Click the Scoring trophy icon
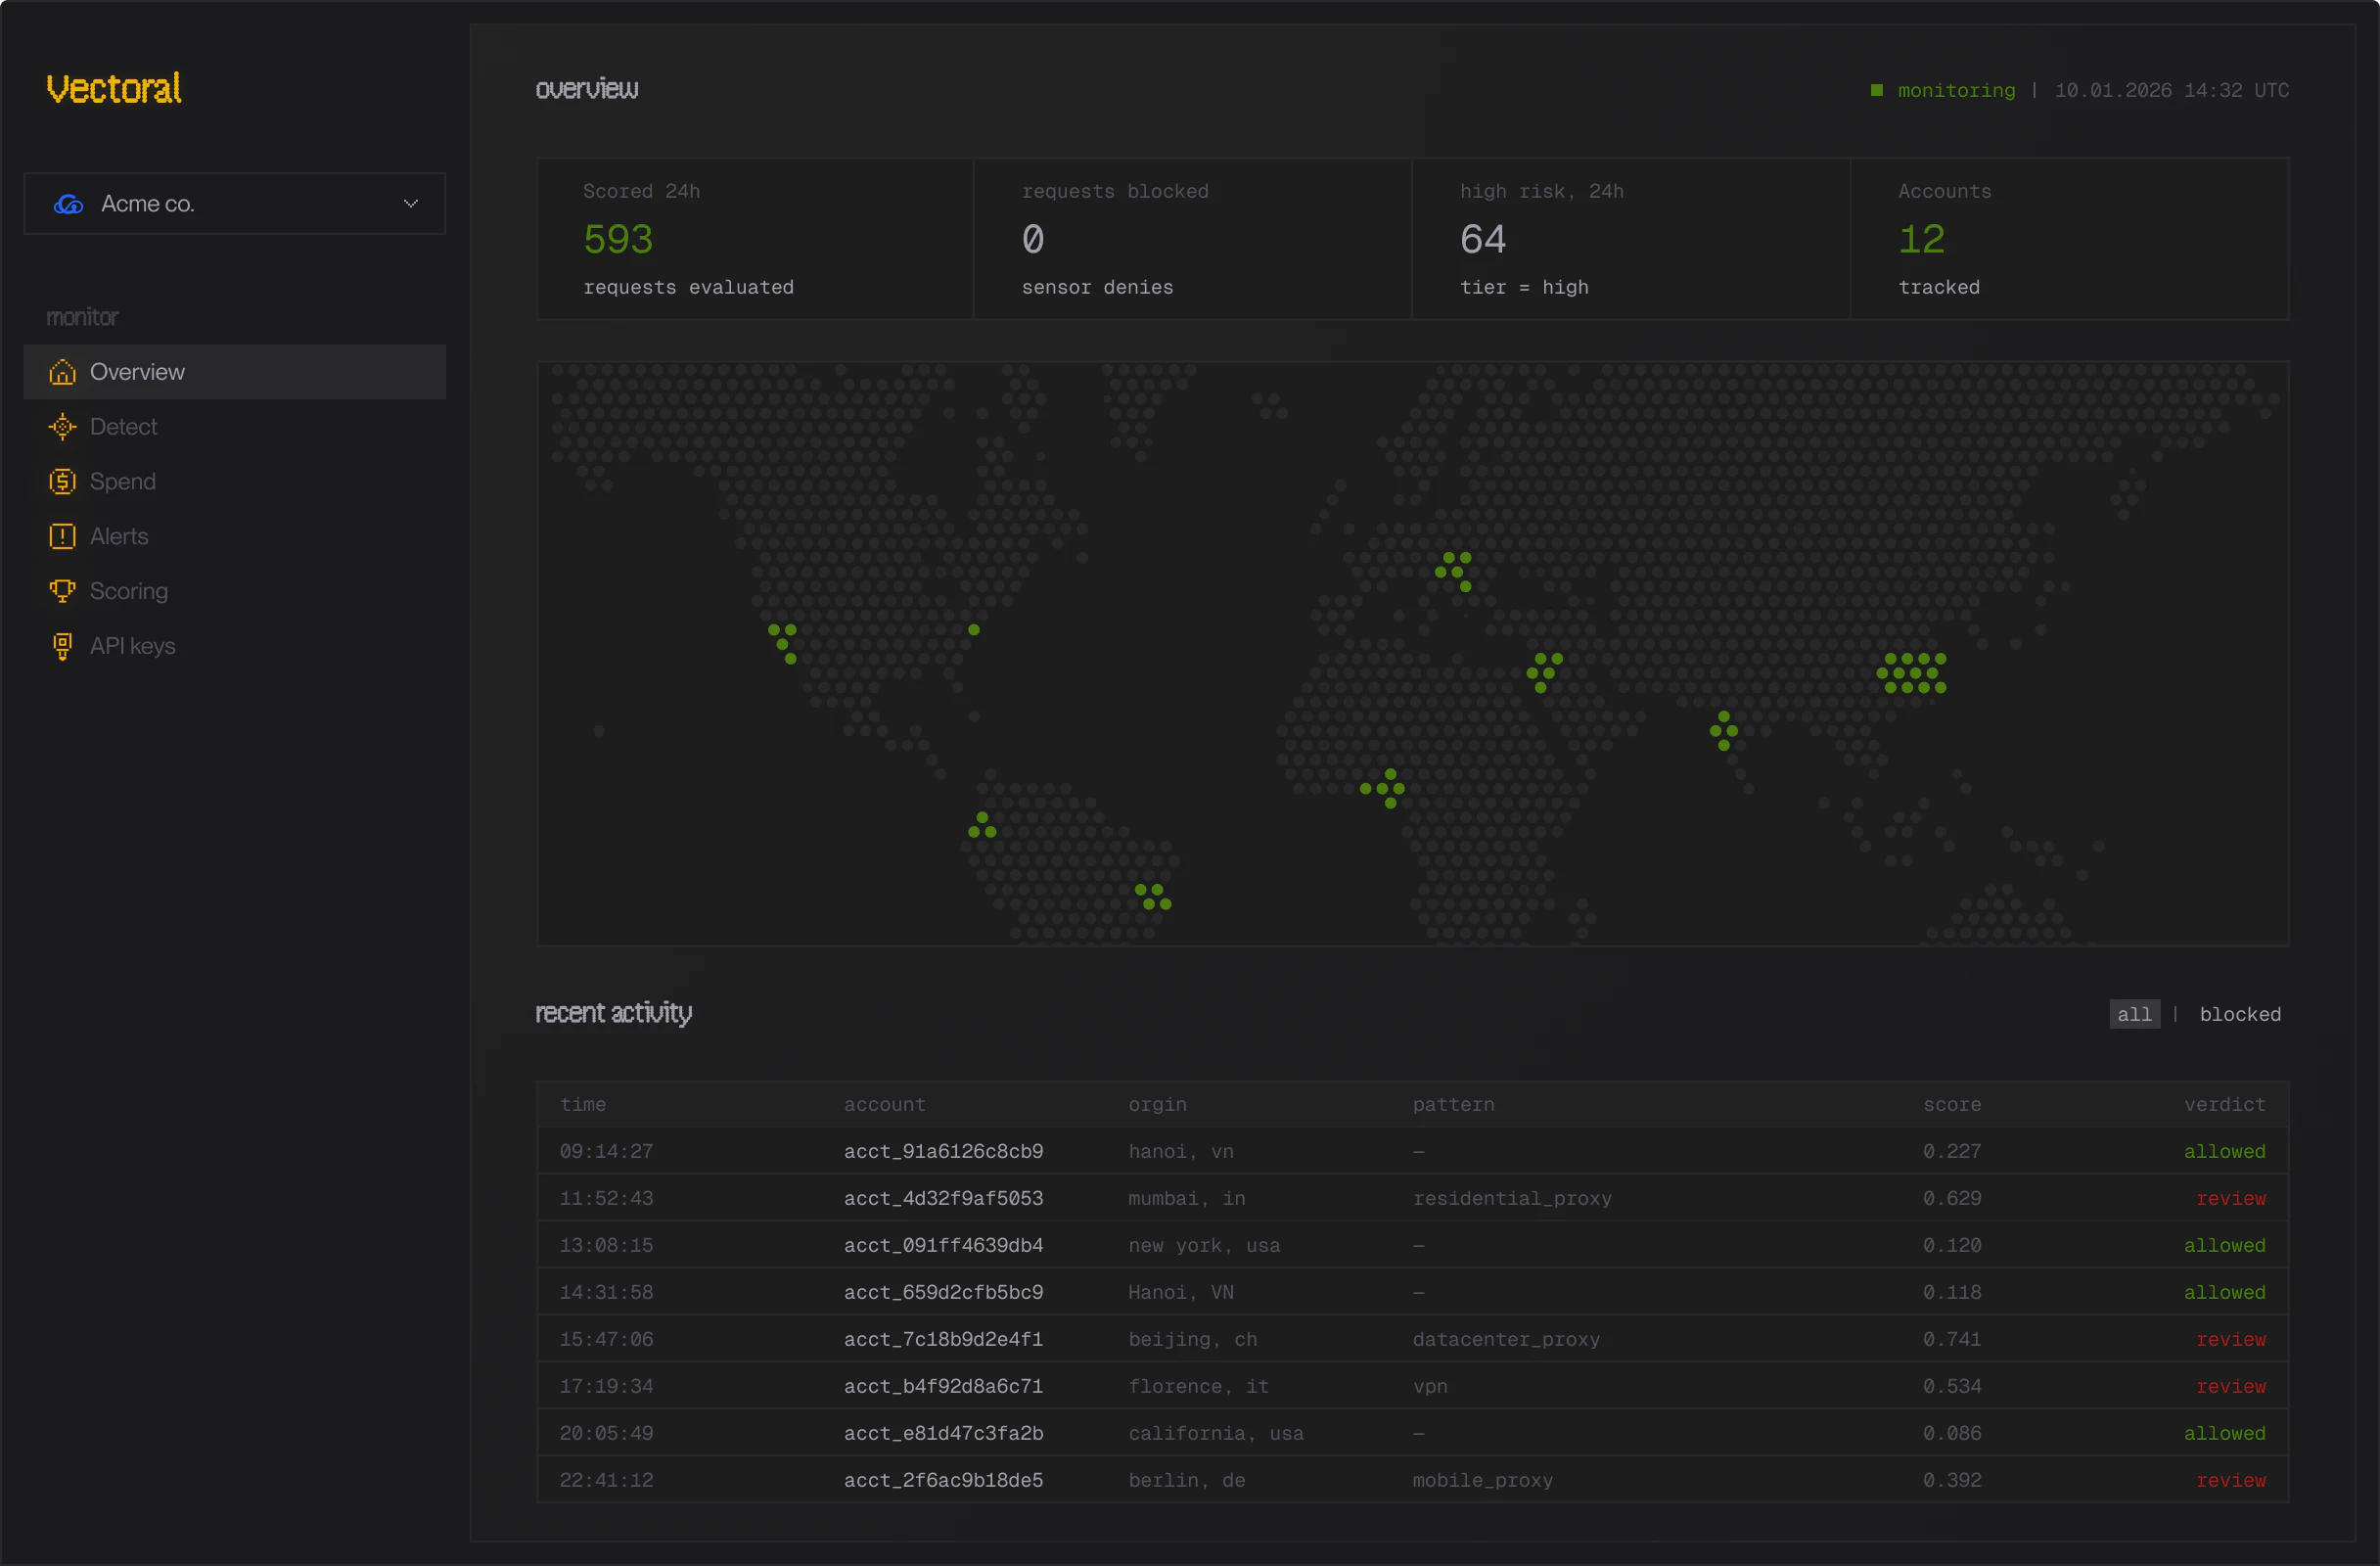Viewport: 2380px width, 1566px height. [x=62, y=591]
